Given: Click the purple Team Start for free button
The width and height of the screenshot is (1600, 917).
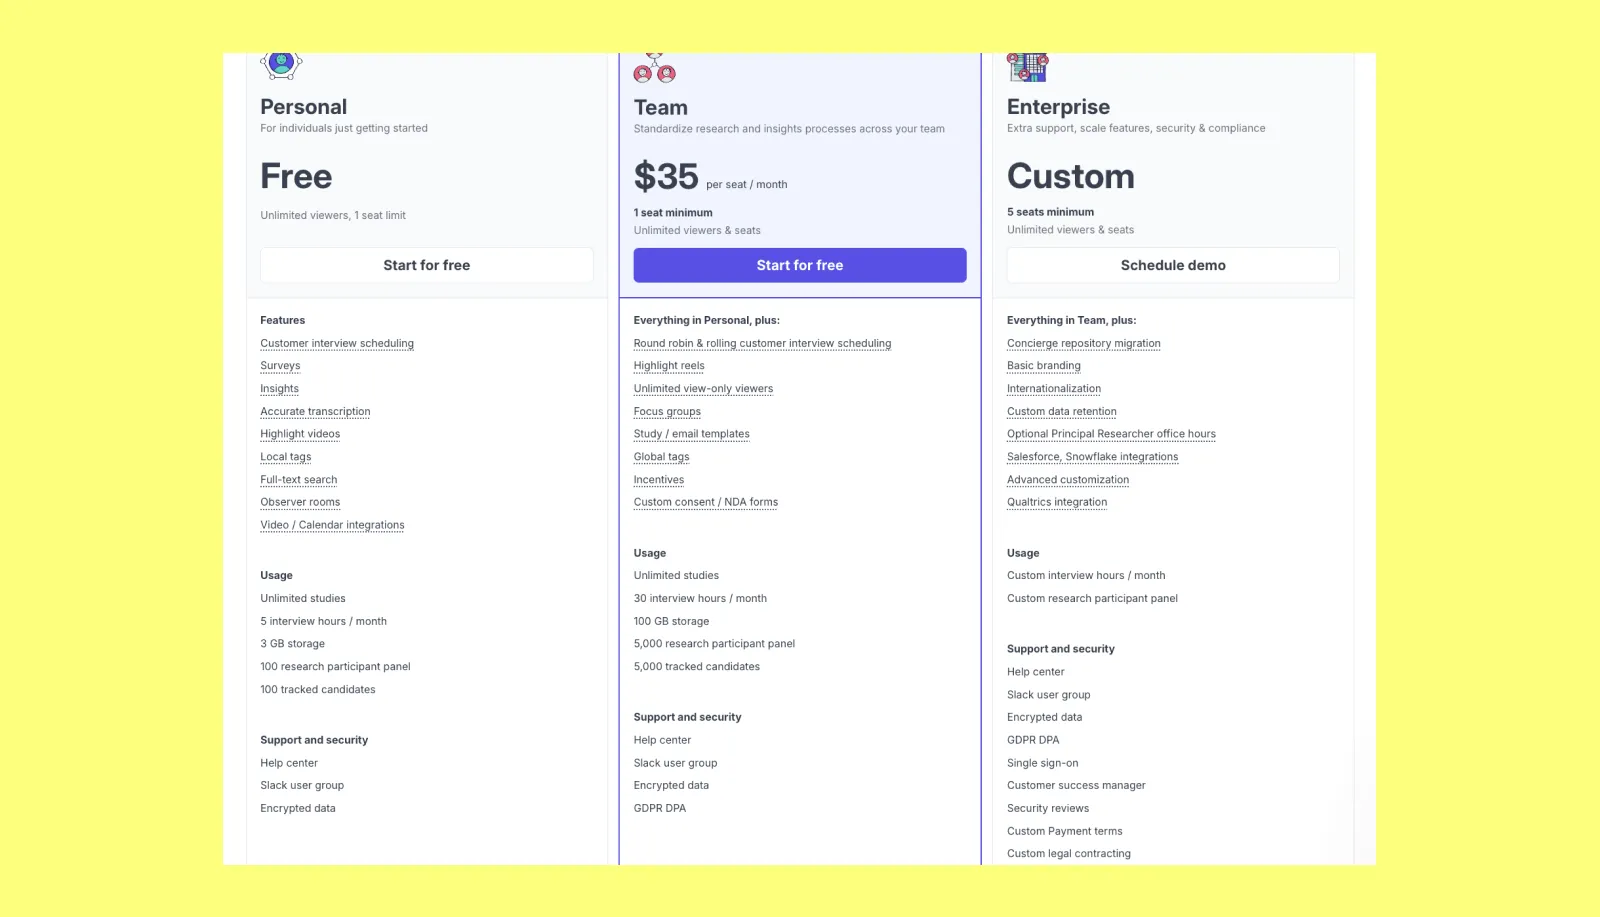Looking at the screenshot, I should tap(800, 265).
